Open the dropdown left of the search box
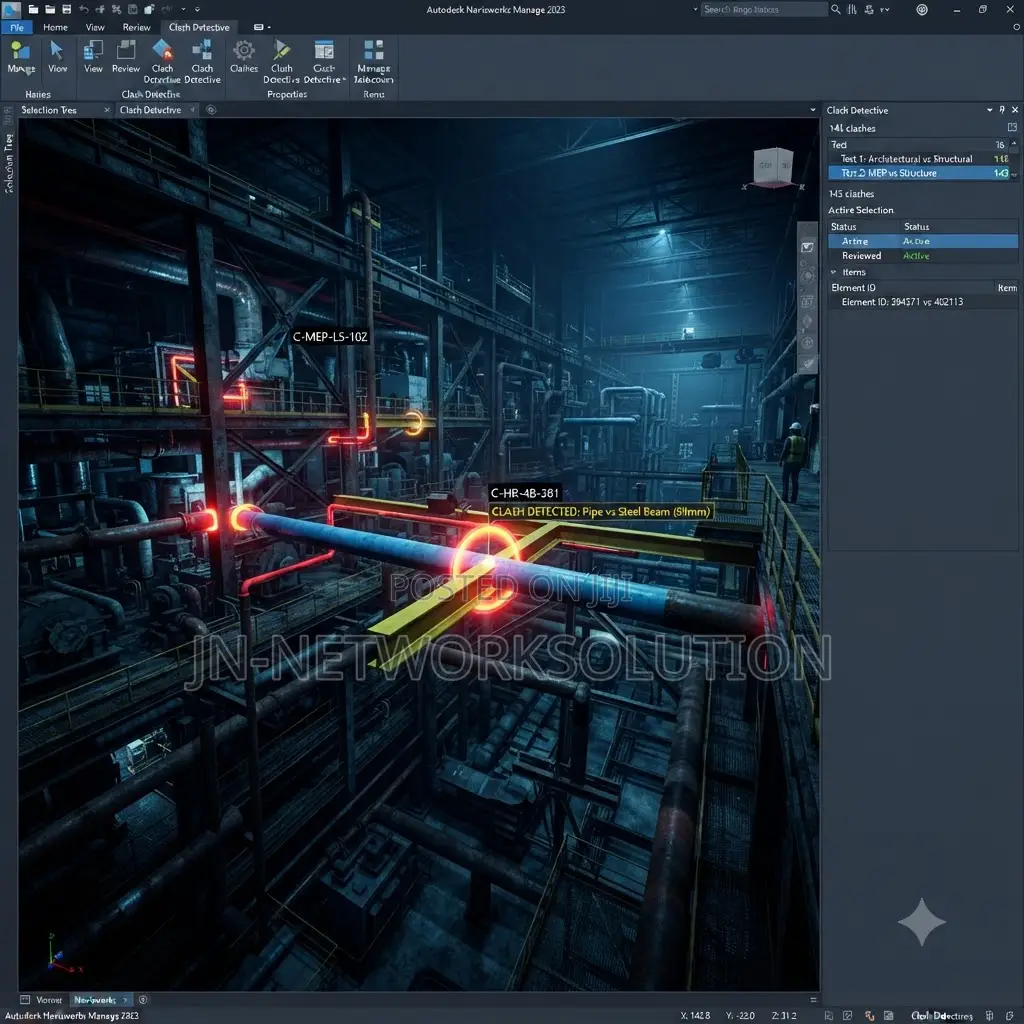 coord(695,9)
